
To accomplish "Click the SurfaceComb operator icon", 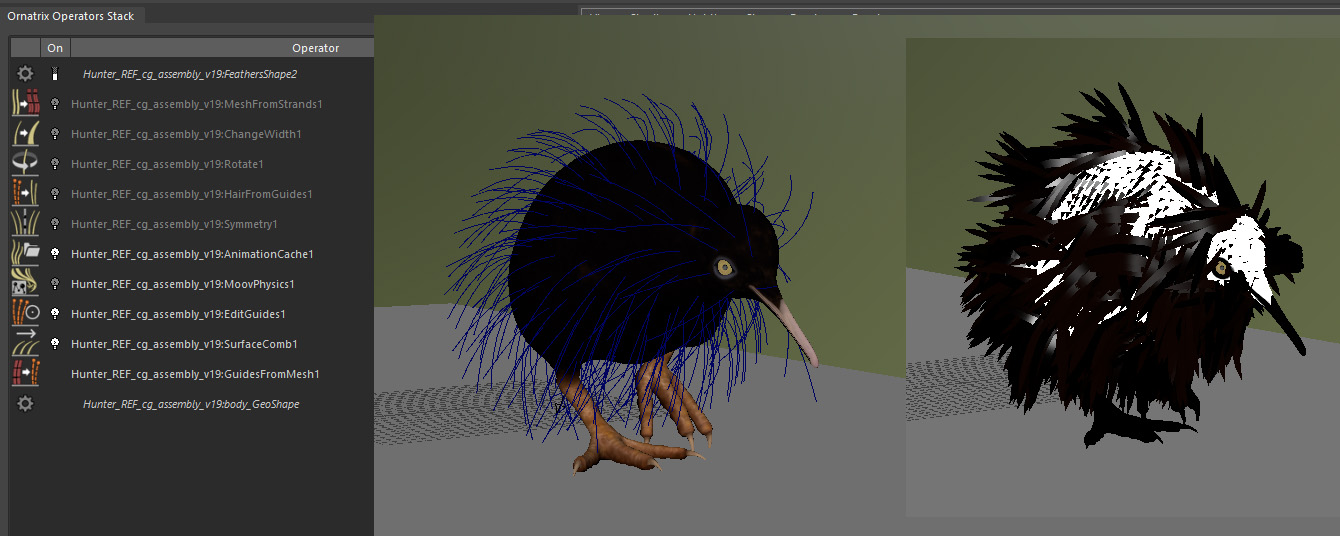I will 25,344.
